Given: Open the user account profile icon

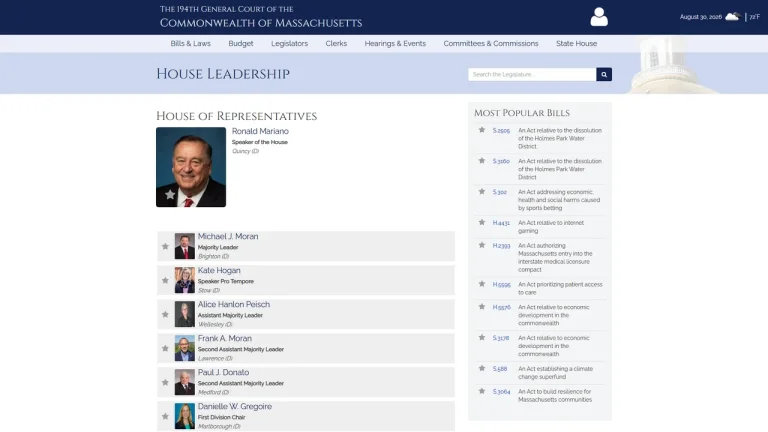Looking at the screenshot, I should 599,17.
